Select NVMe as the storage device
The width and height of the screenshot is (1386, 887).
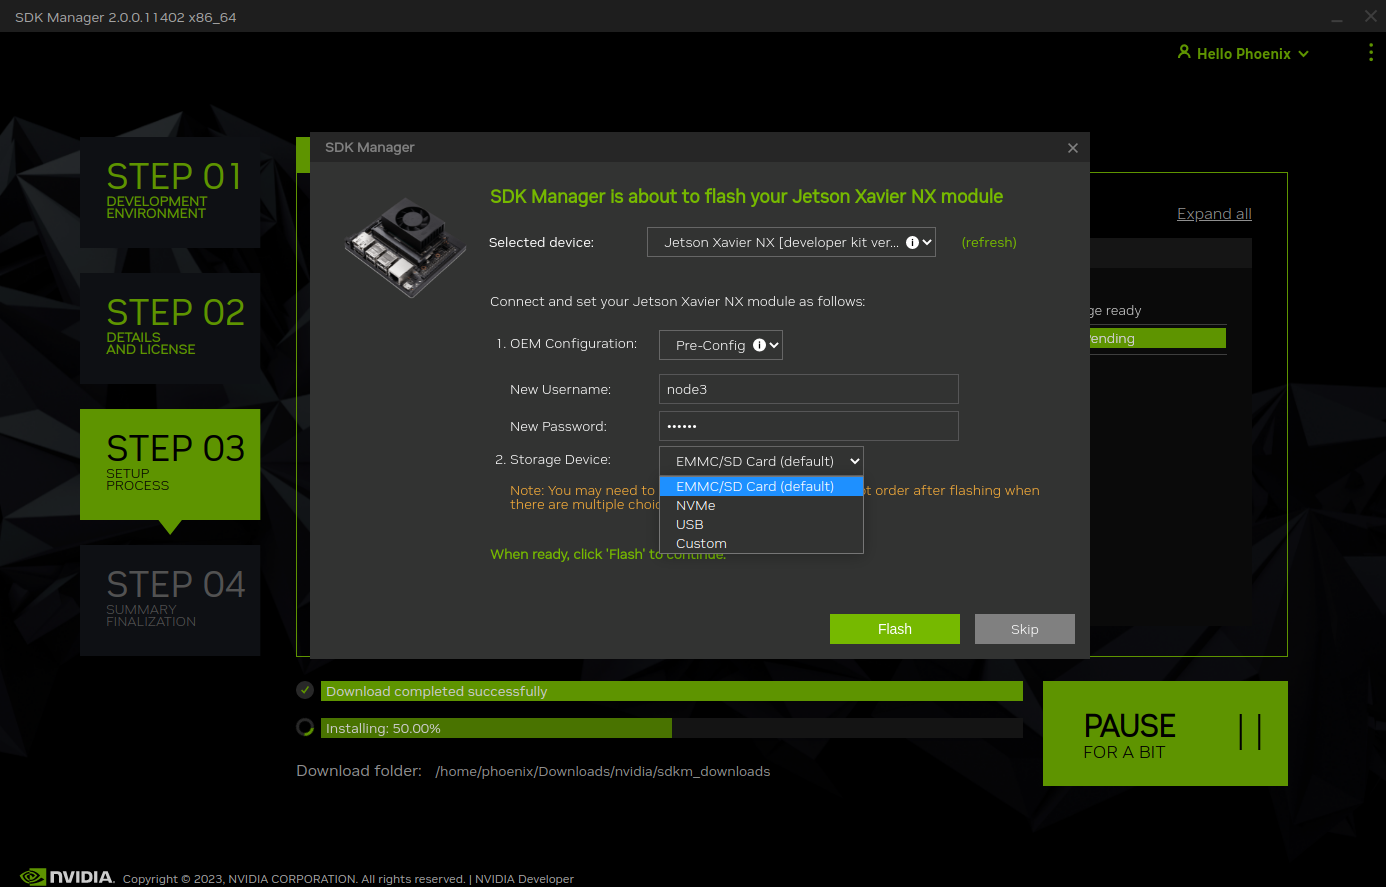(x=761, y=505)
